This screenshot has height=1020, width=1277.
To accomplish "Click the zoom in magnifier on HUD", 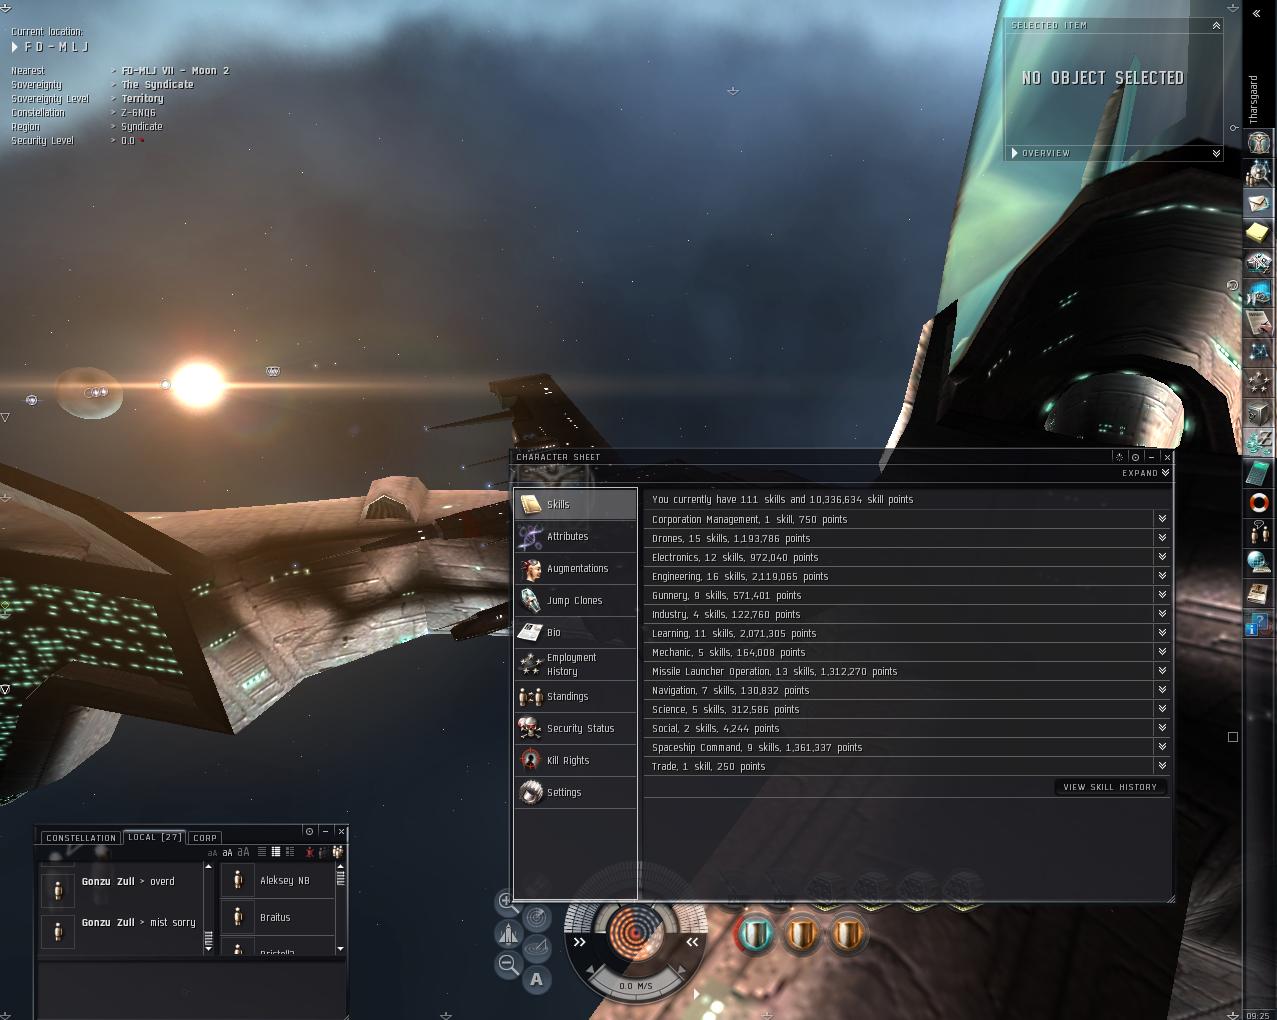I will coord(507,901).
